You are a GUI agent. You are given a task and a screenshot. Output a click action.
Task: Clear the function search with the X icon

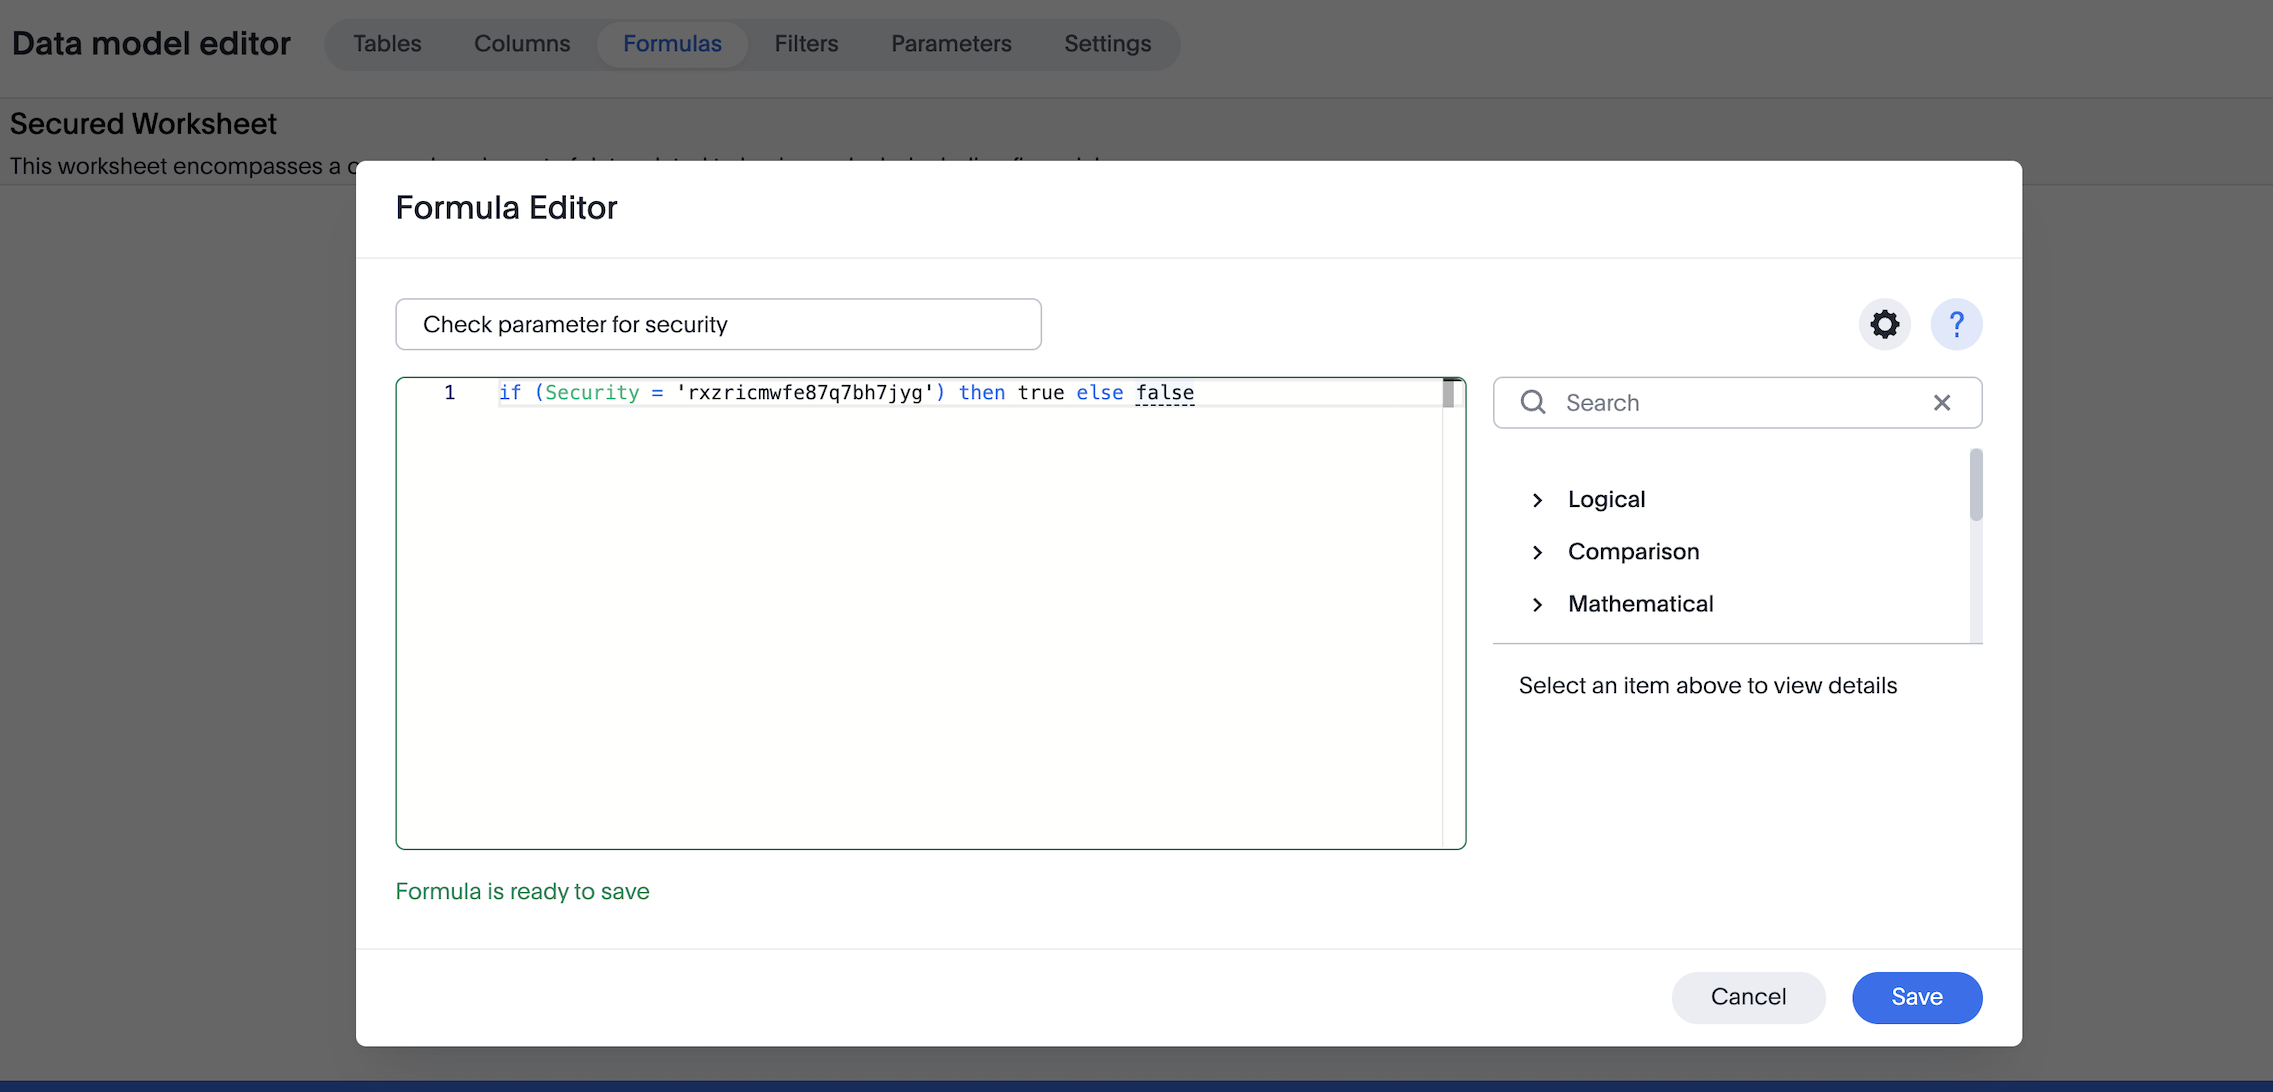point(1942,402)
